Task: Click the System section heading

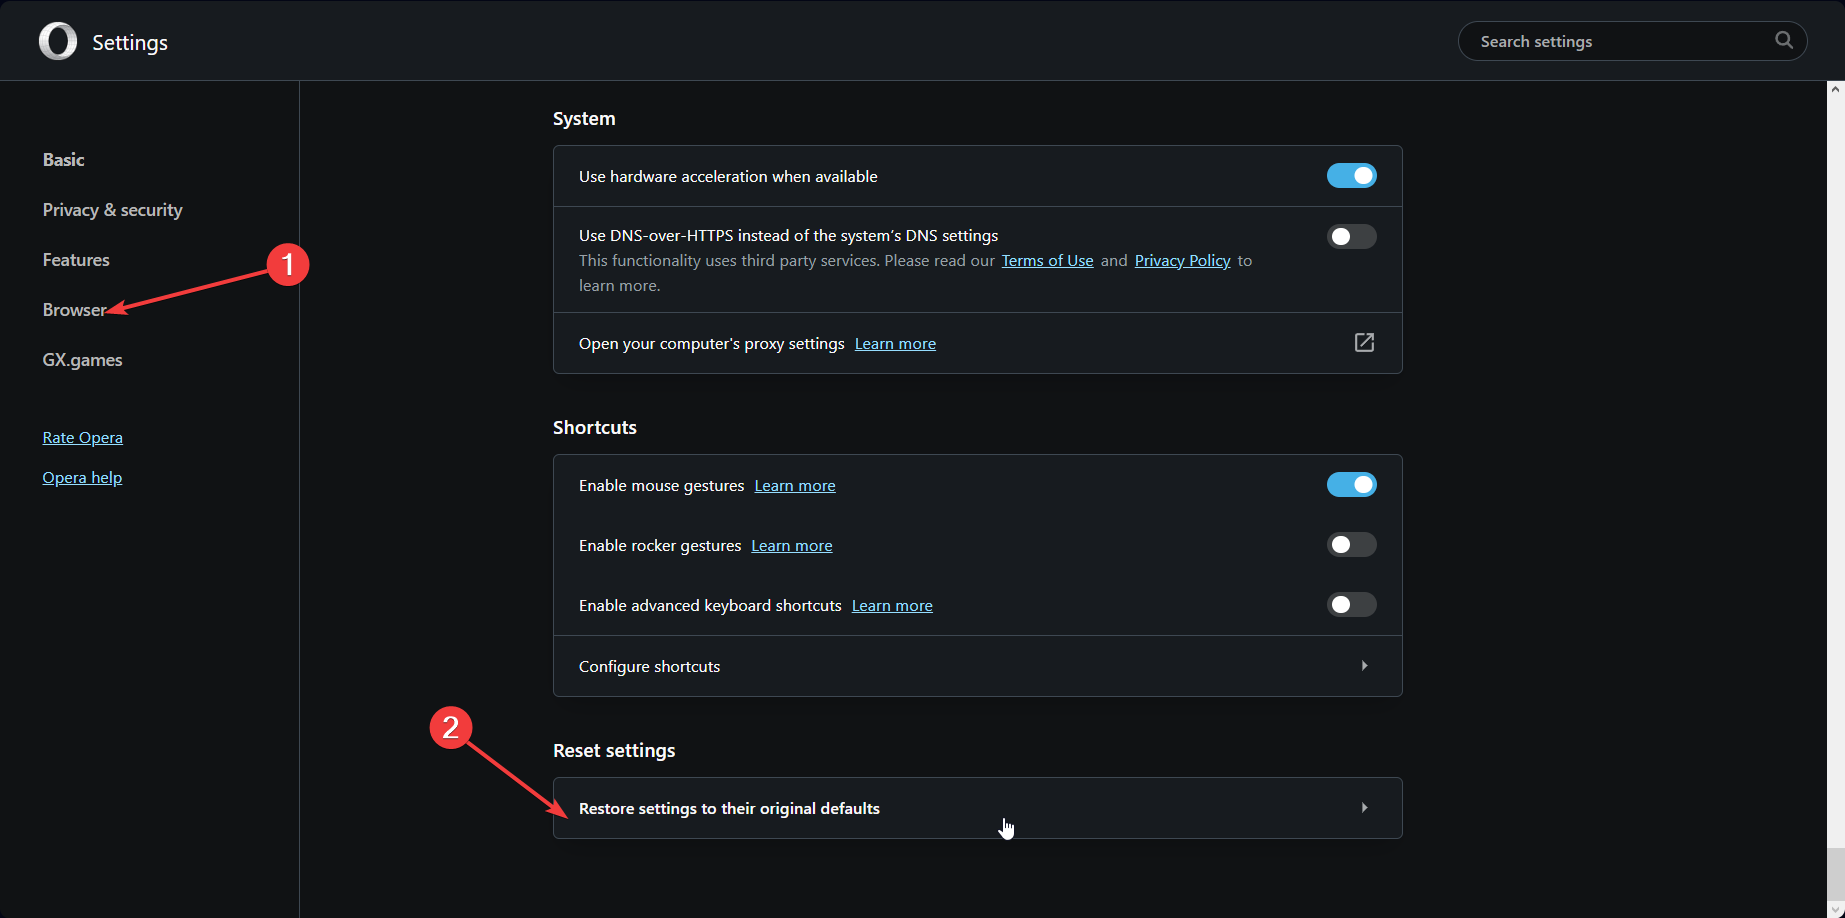Action: (x=584, y=119)
